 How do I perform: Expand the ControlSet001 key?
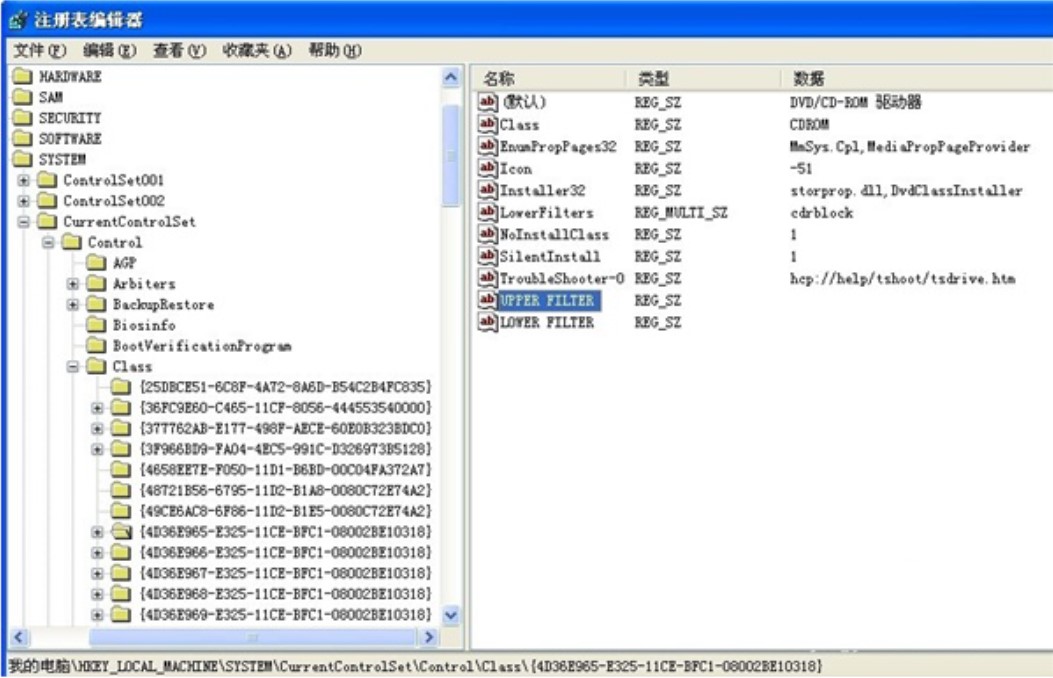[x=24, y=180]
